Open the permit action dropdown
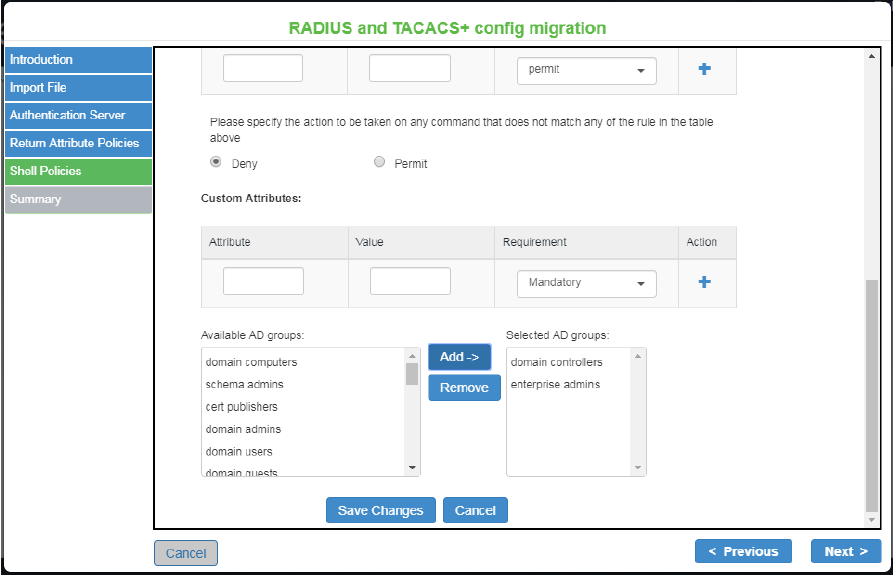 pos(587,71)
